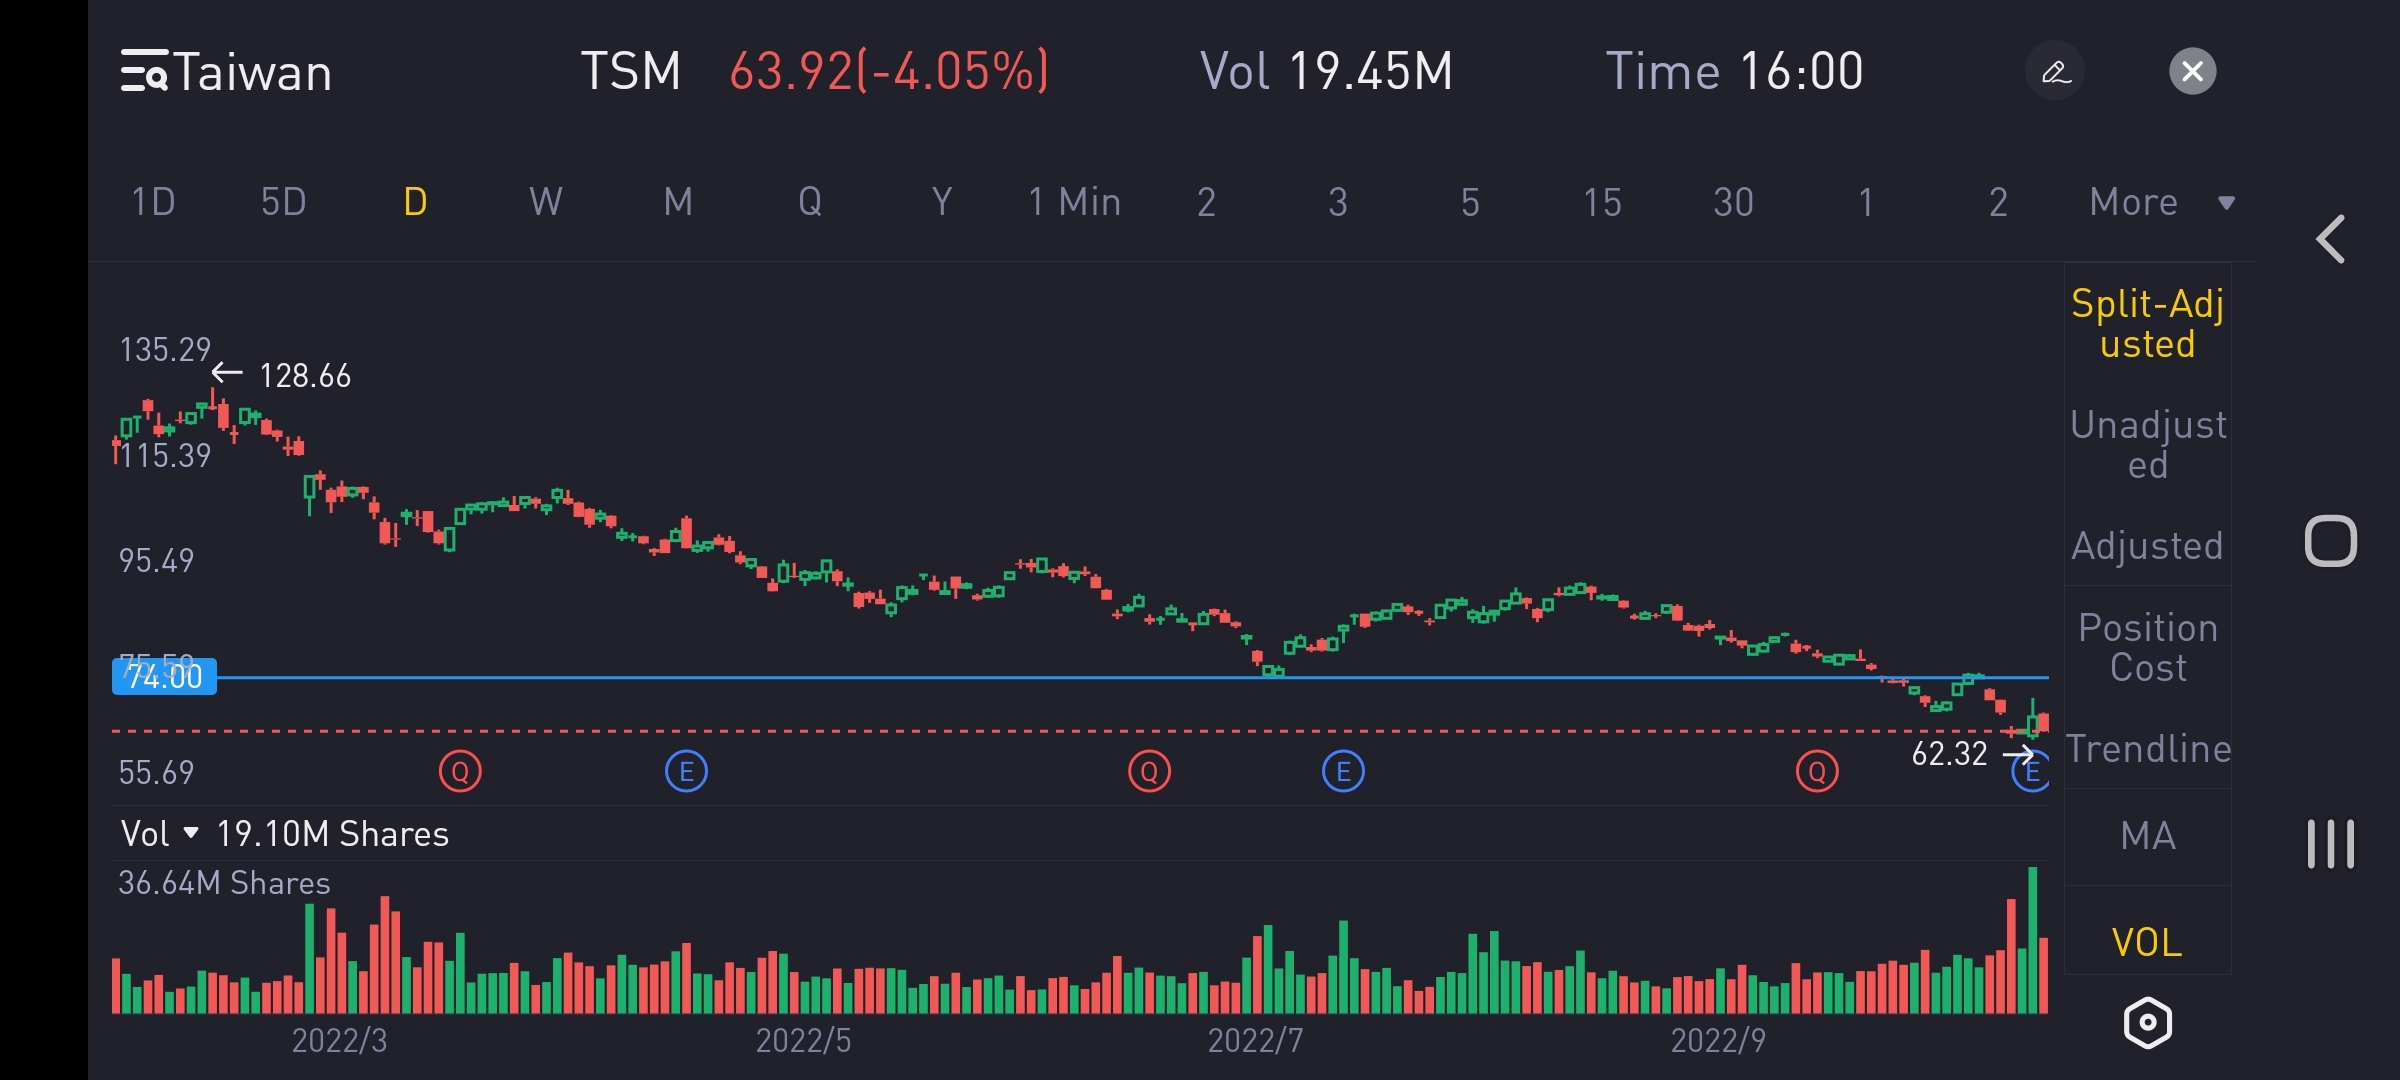Tap the leftmost red Q event marker
Viewport: 2400px width, 1080px height.
[460, 771]
